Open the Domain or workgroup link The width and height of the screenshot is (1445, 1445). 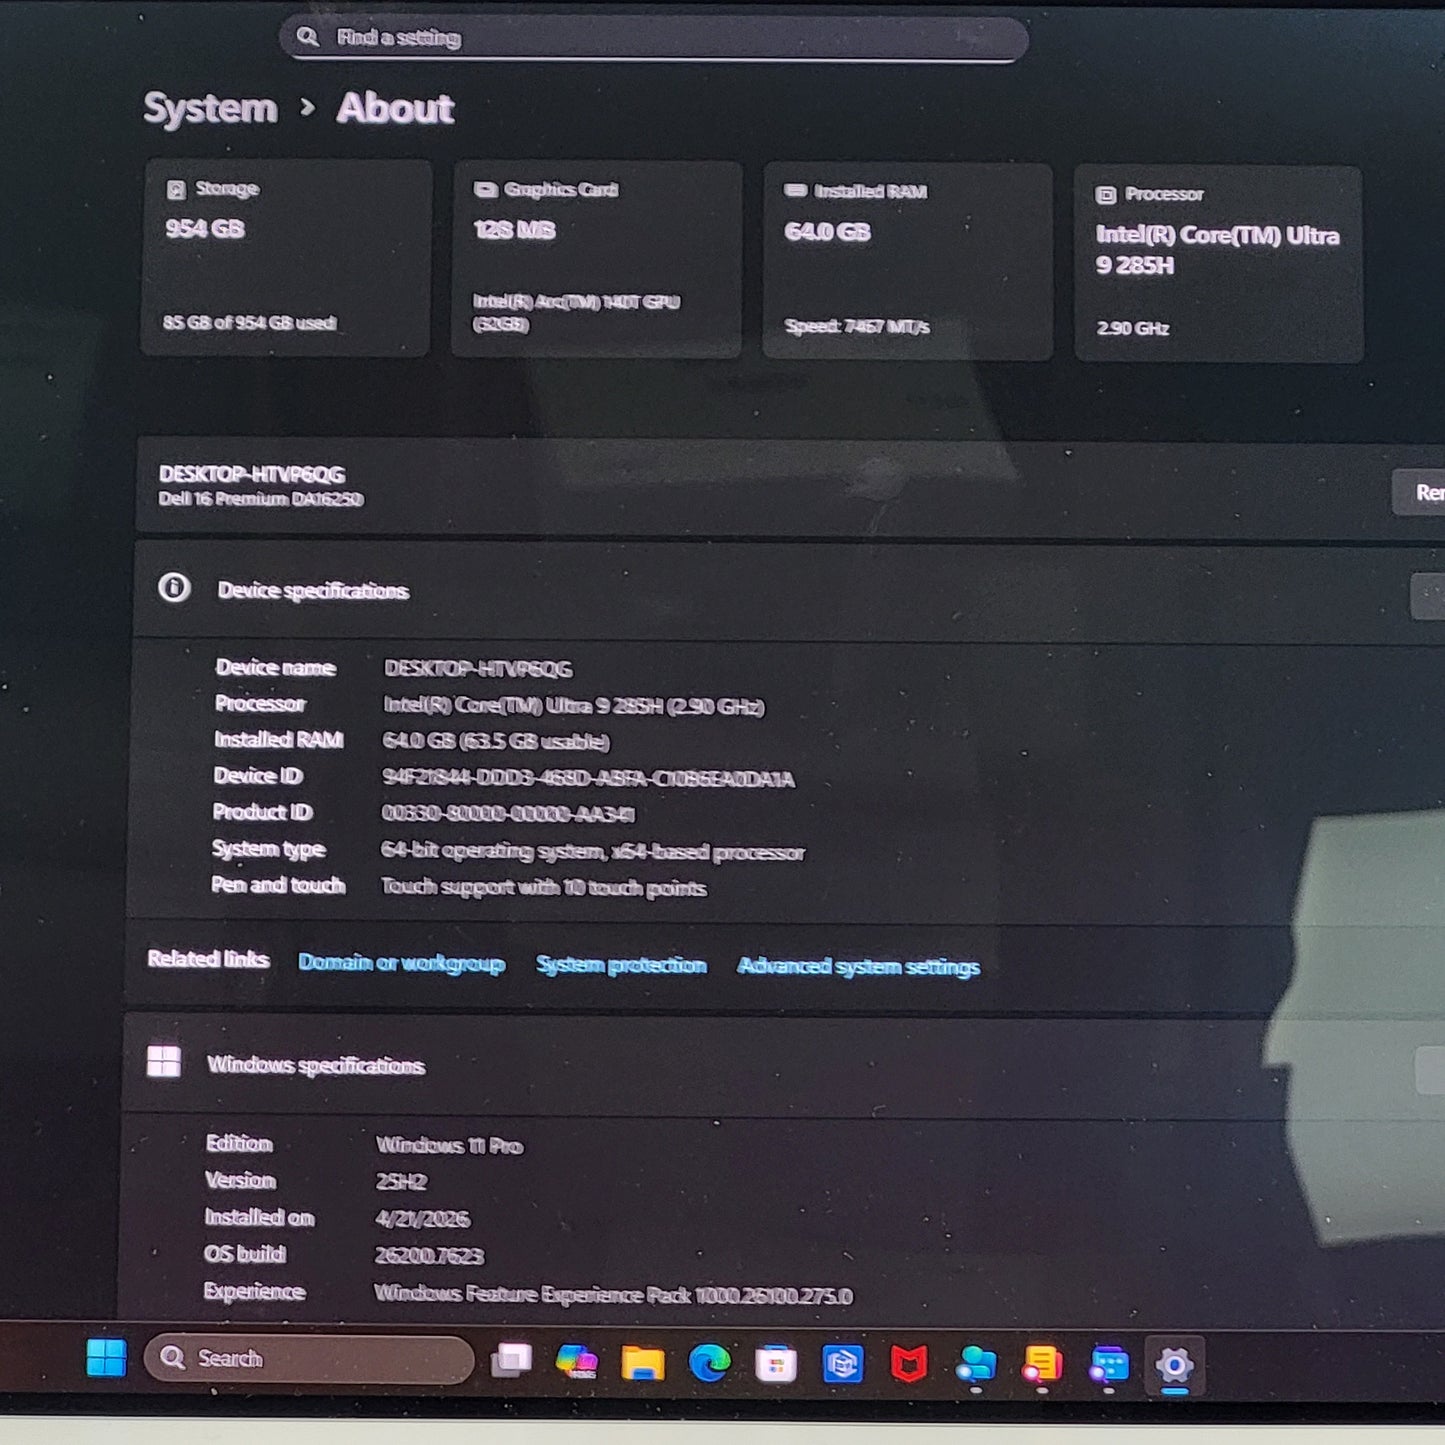point(401,963)
